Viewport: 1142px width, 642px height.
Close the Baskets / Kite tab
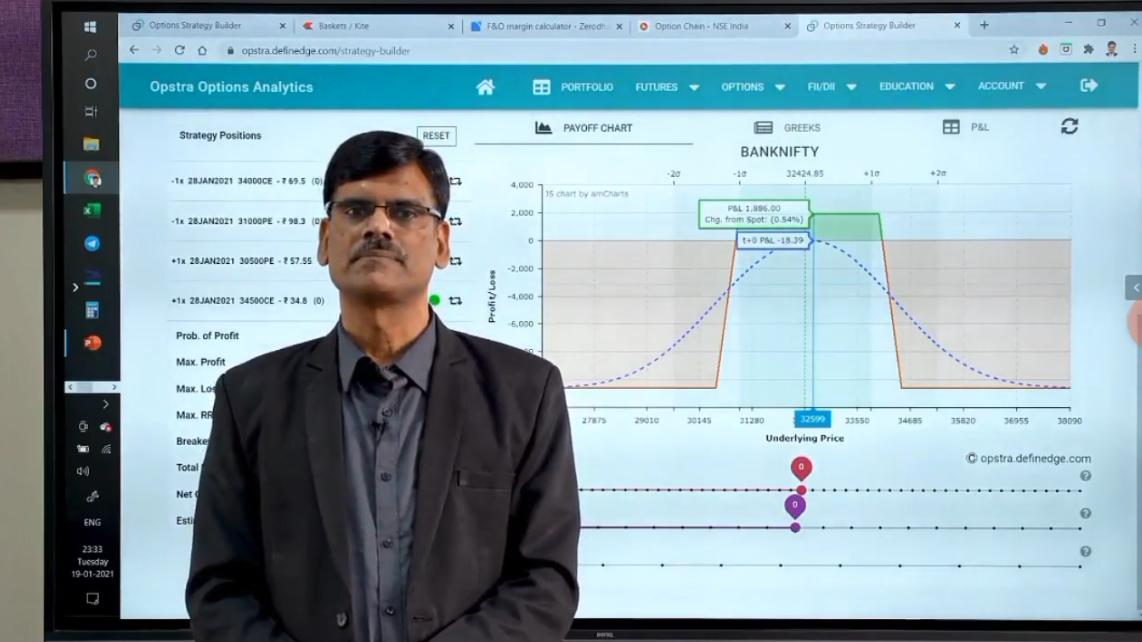tap(451, 26)
